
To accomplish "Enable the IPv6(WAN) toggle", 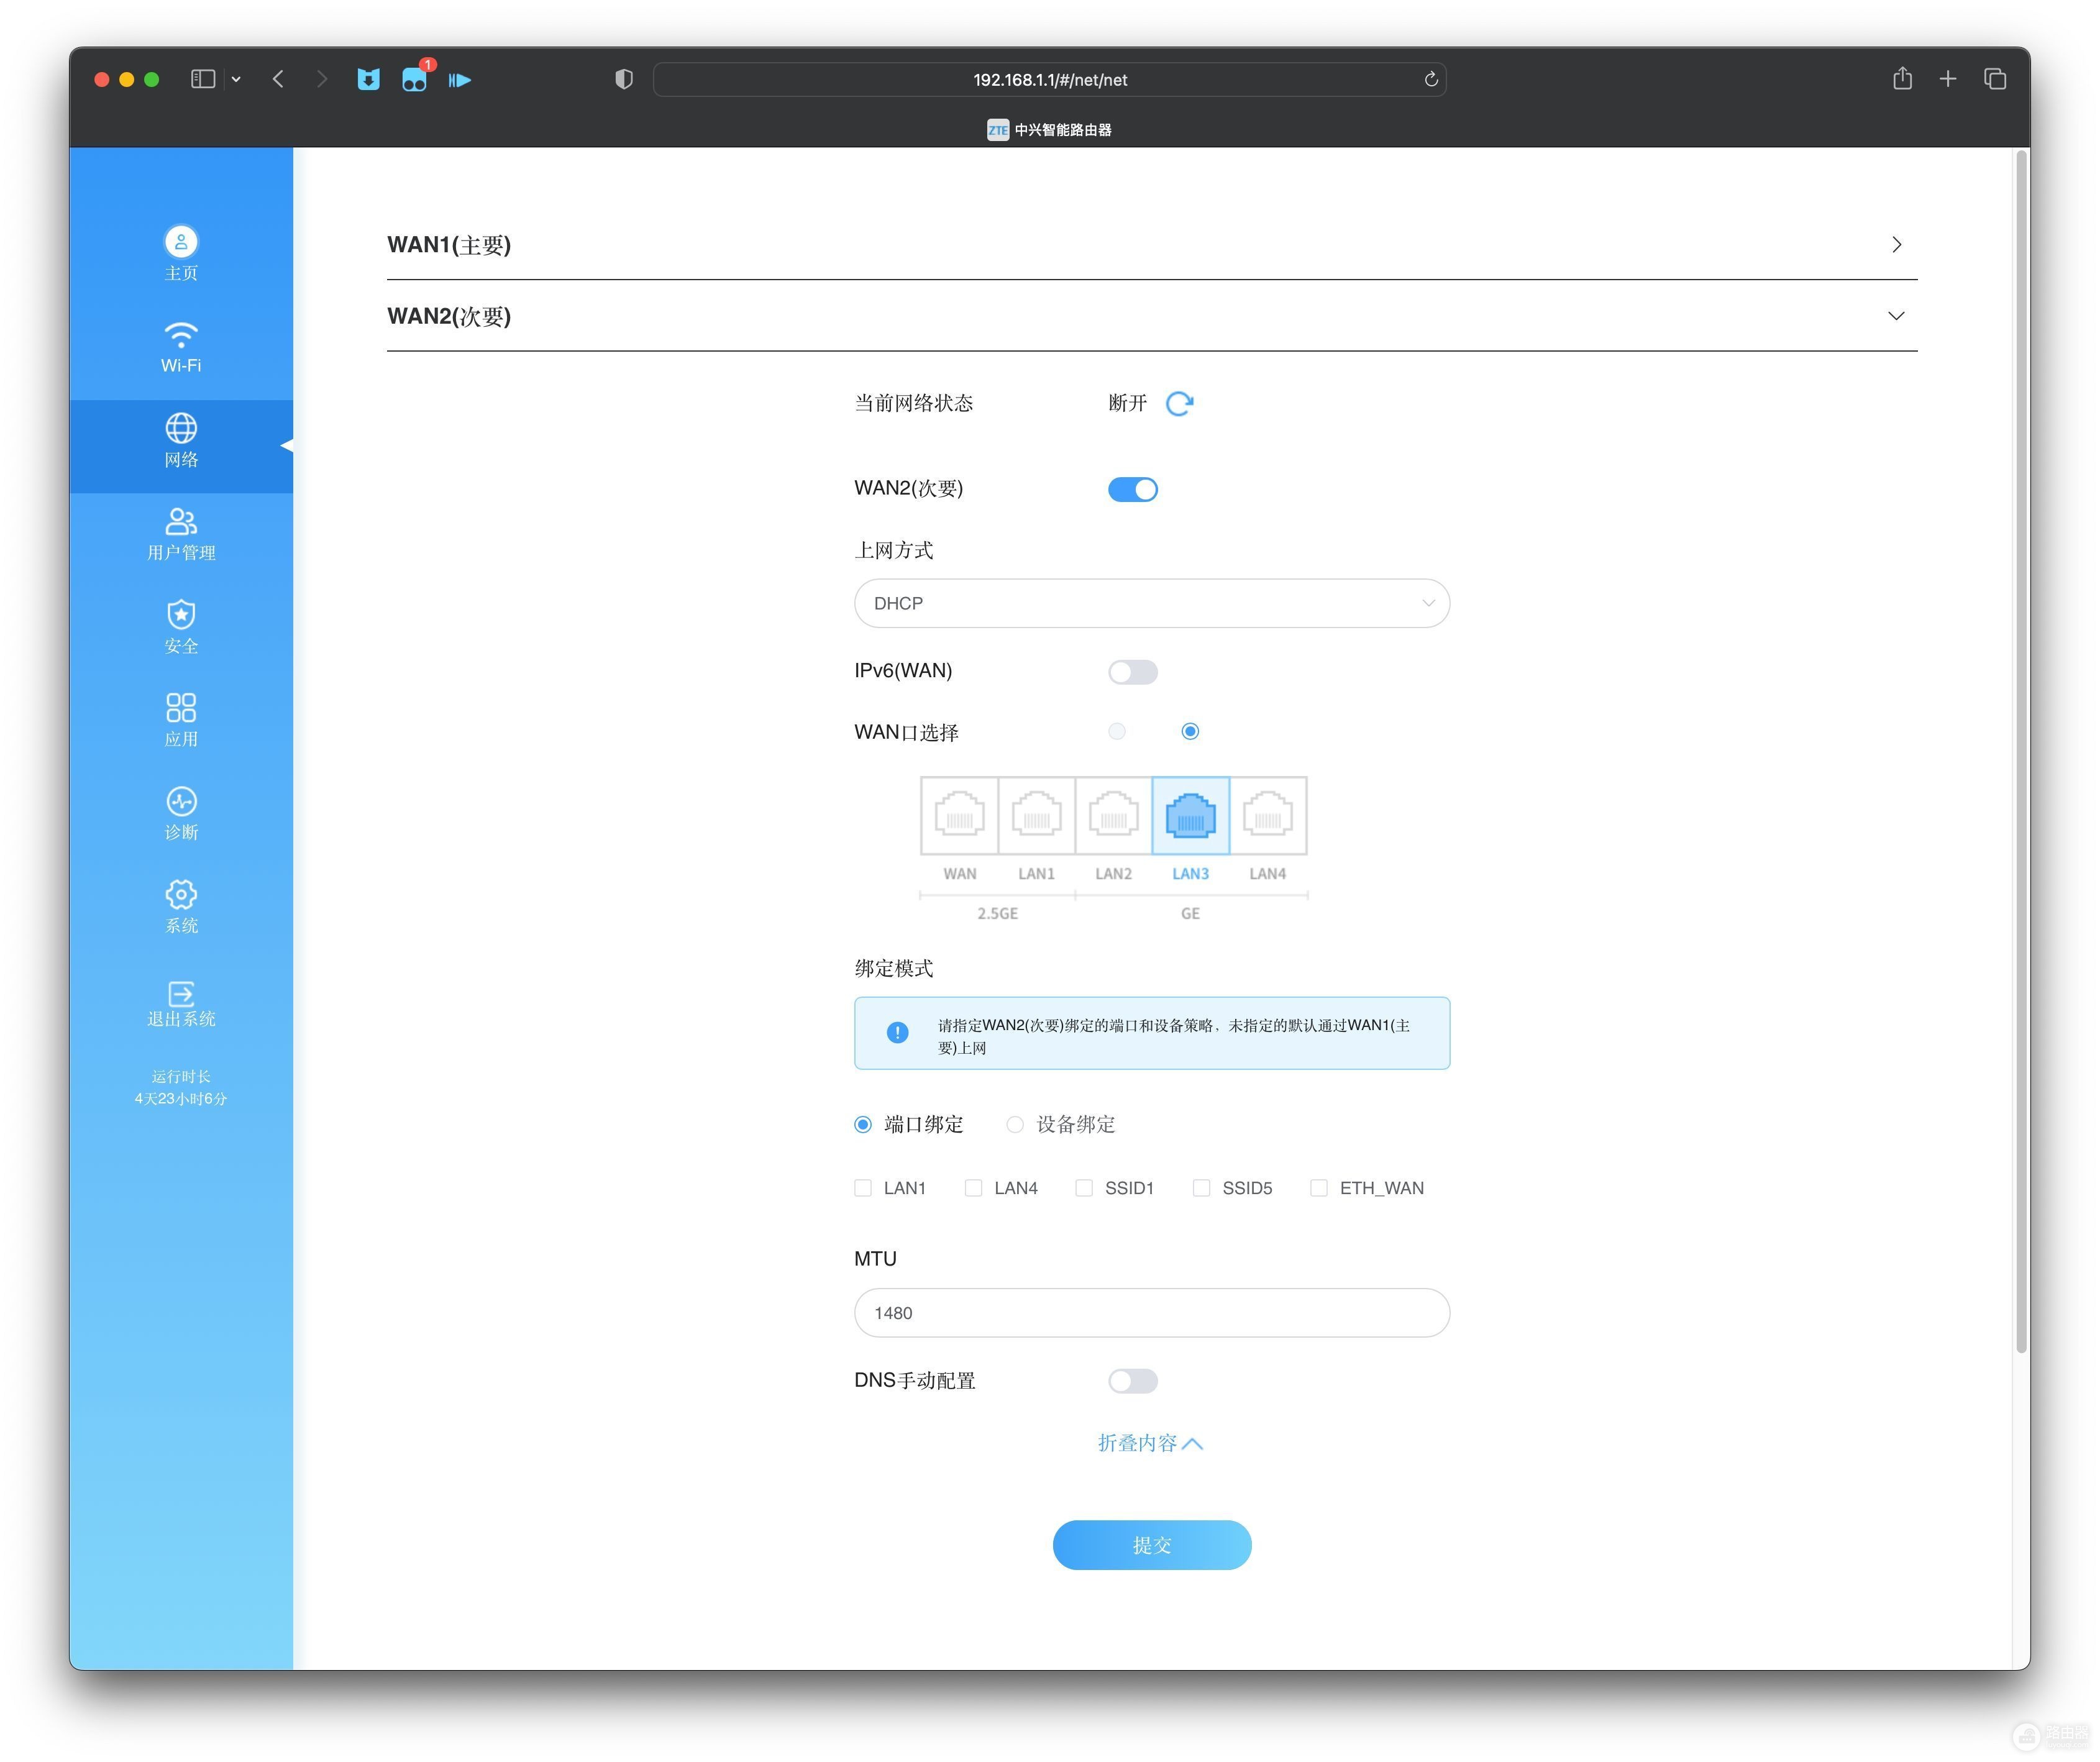I will 1132,672.
